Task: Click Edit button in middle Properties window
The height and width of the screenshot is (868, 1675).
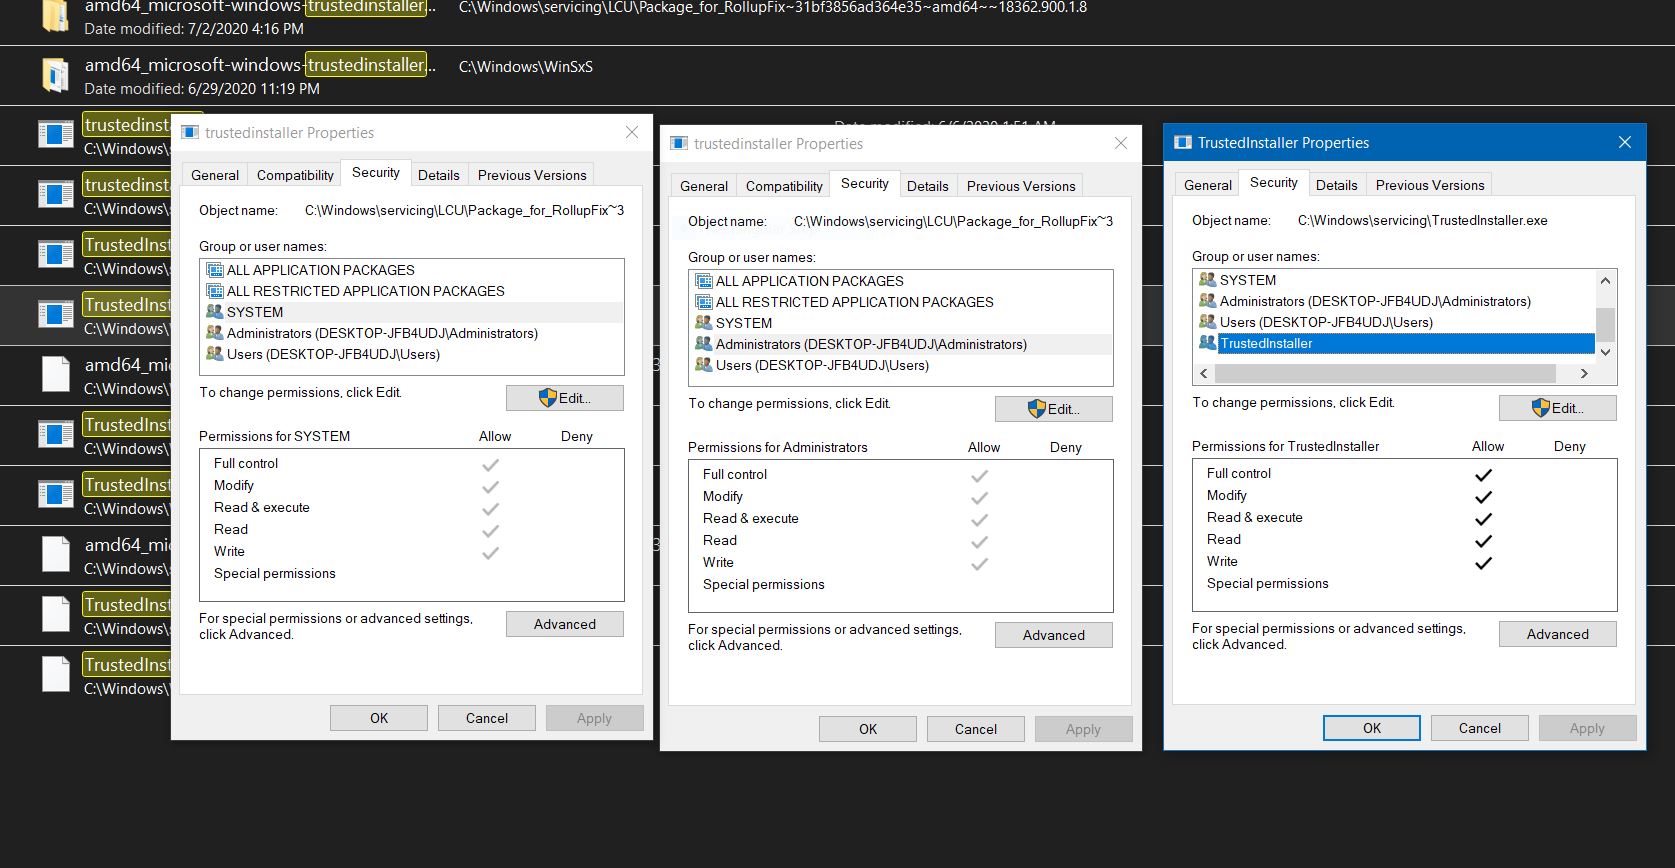Action: click(x=1053, y=409)
